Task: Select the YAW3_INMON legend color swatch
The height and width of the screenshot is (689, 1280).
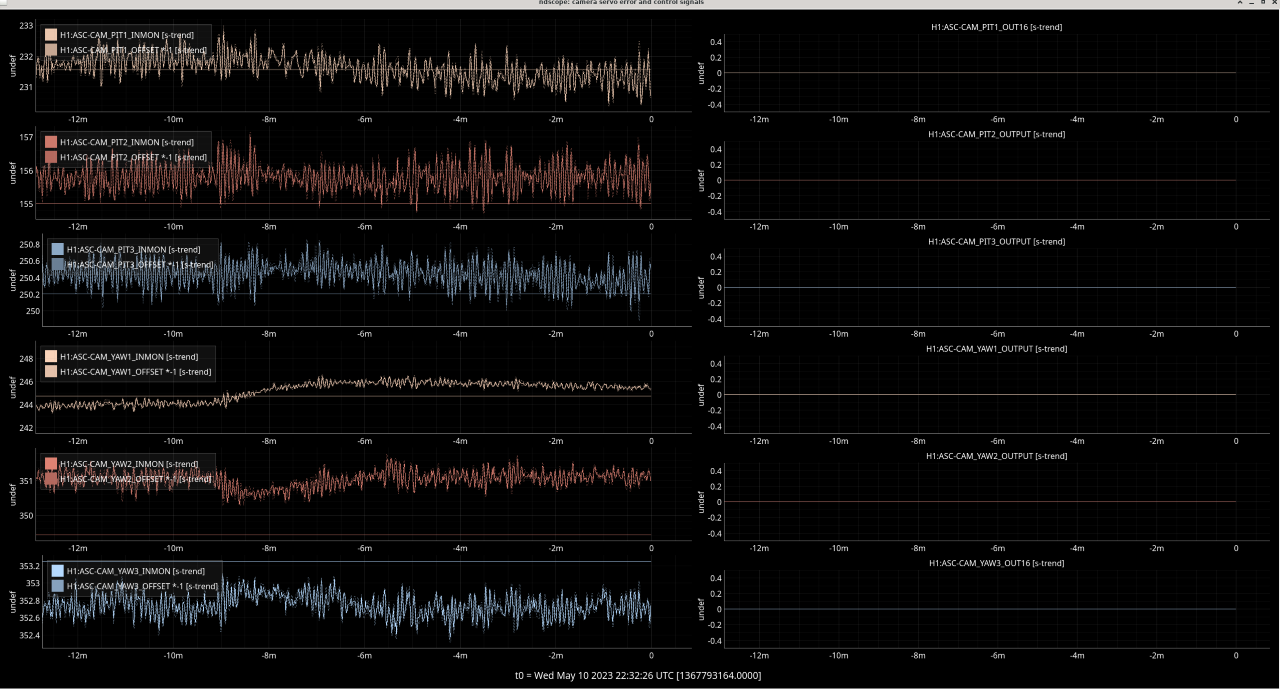Action: coord(58,571)
